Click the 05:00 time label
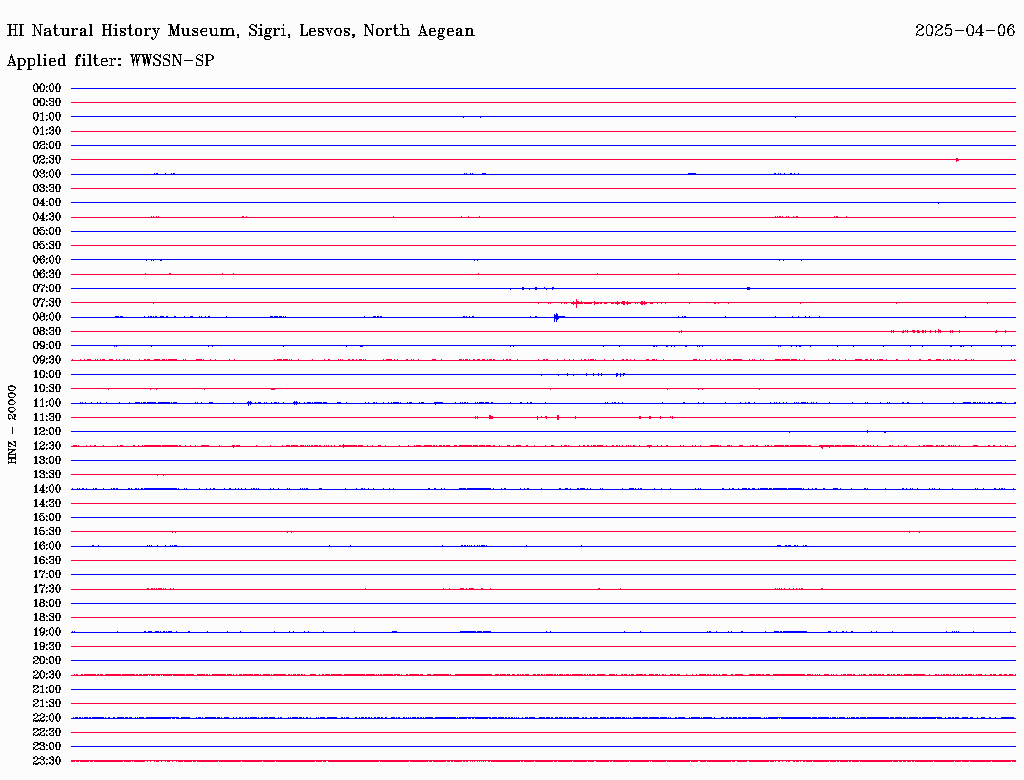Image resolution: width=1024 pixels, height=780 pixels. [x=47, y=231]
